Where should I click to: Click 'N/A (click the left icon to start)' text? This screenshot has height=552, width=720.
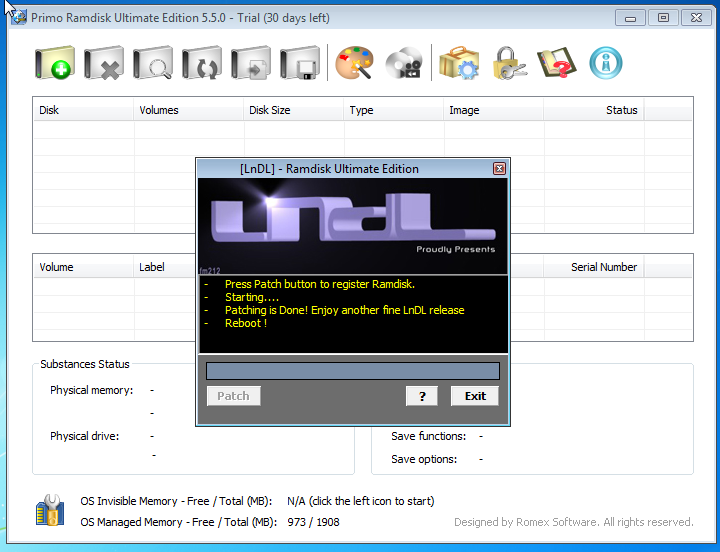[x=361, y=501]
